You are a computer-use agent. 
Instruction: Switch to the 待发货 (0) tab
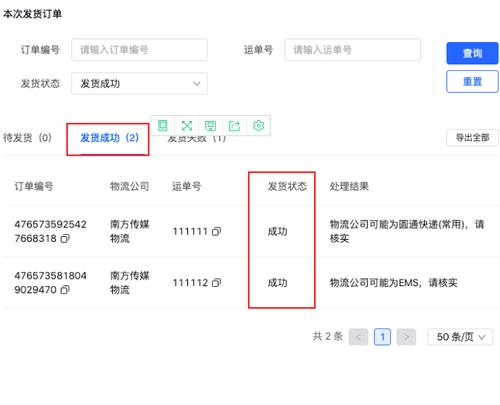(27, 137)
